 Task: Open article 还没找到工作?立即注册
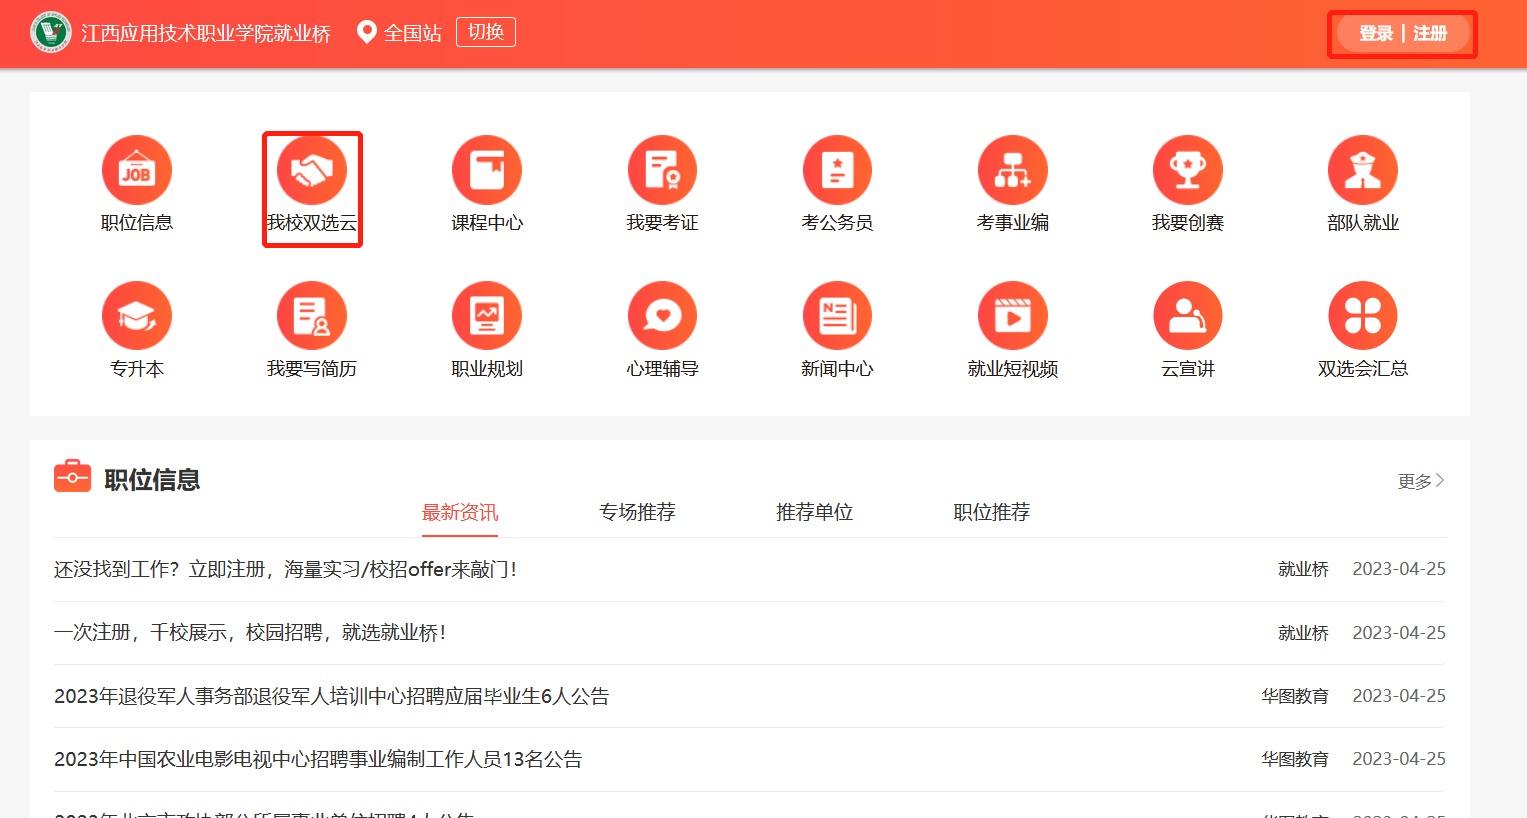coord(286,569)
